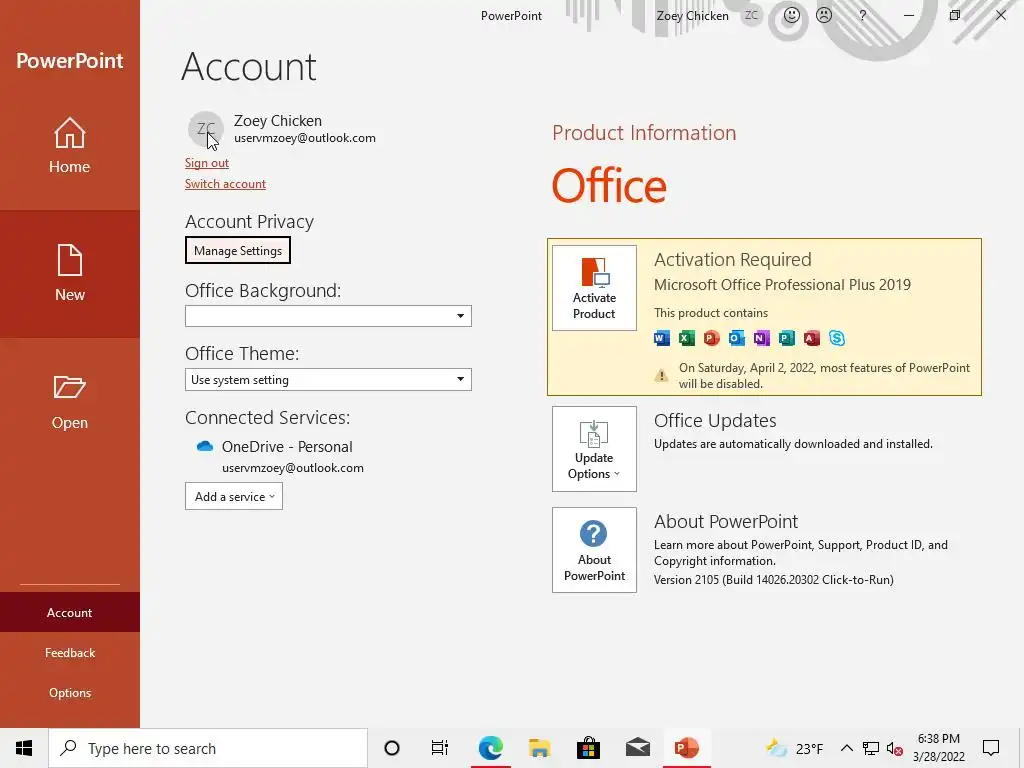Image resolution: width=1024 pixels, height=768 pixels.
Task: Click the Skype app icon in product list
Action: [x=837, y=338]
